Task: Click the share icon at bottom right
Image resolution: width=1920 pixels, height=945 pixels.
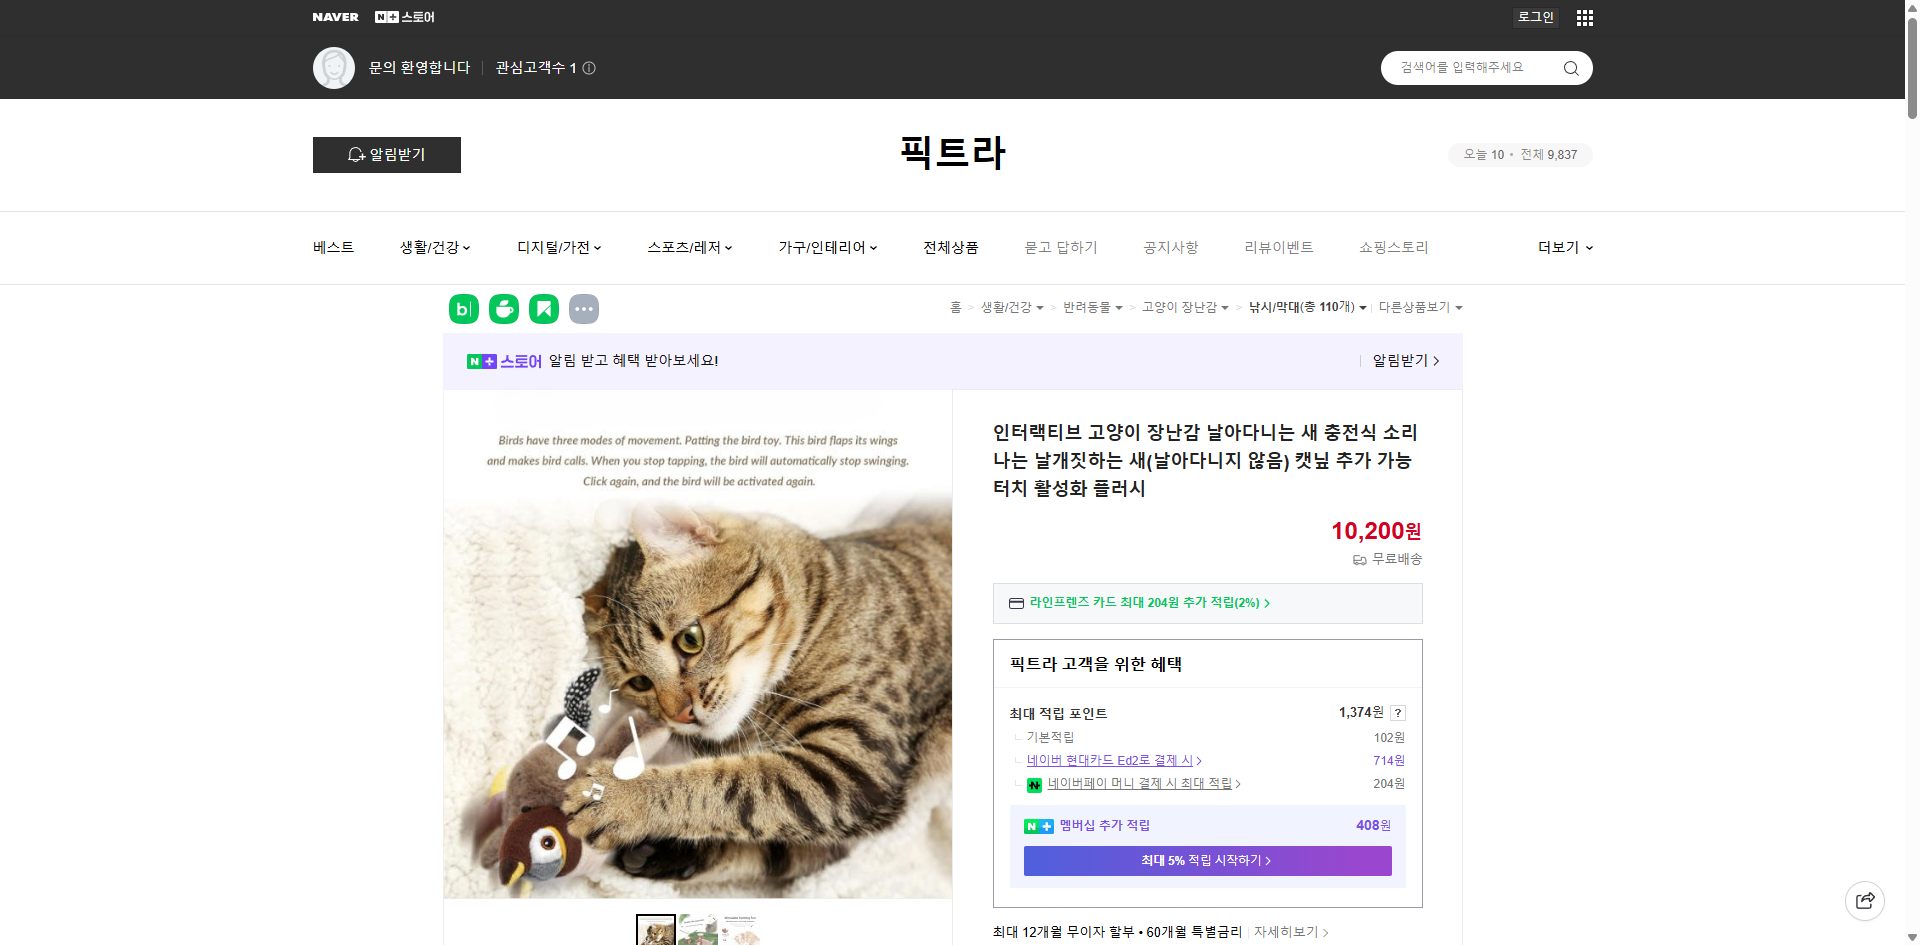Action: [1865, 900]
